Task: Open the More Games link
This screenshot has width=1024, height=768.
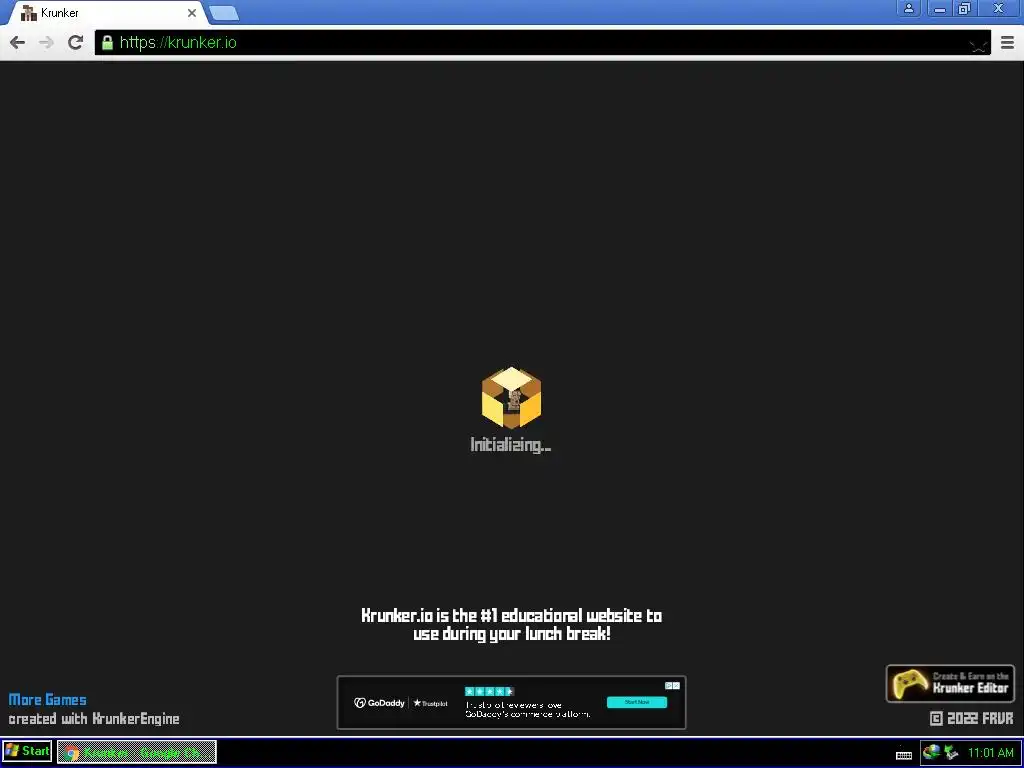Action: [x=48, y=700]
